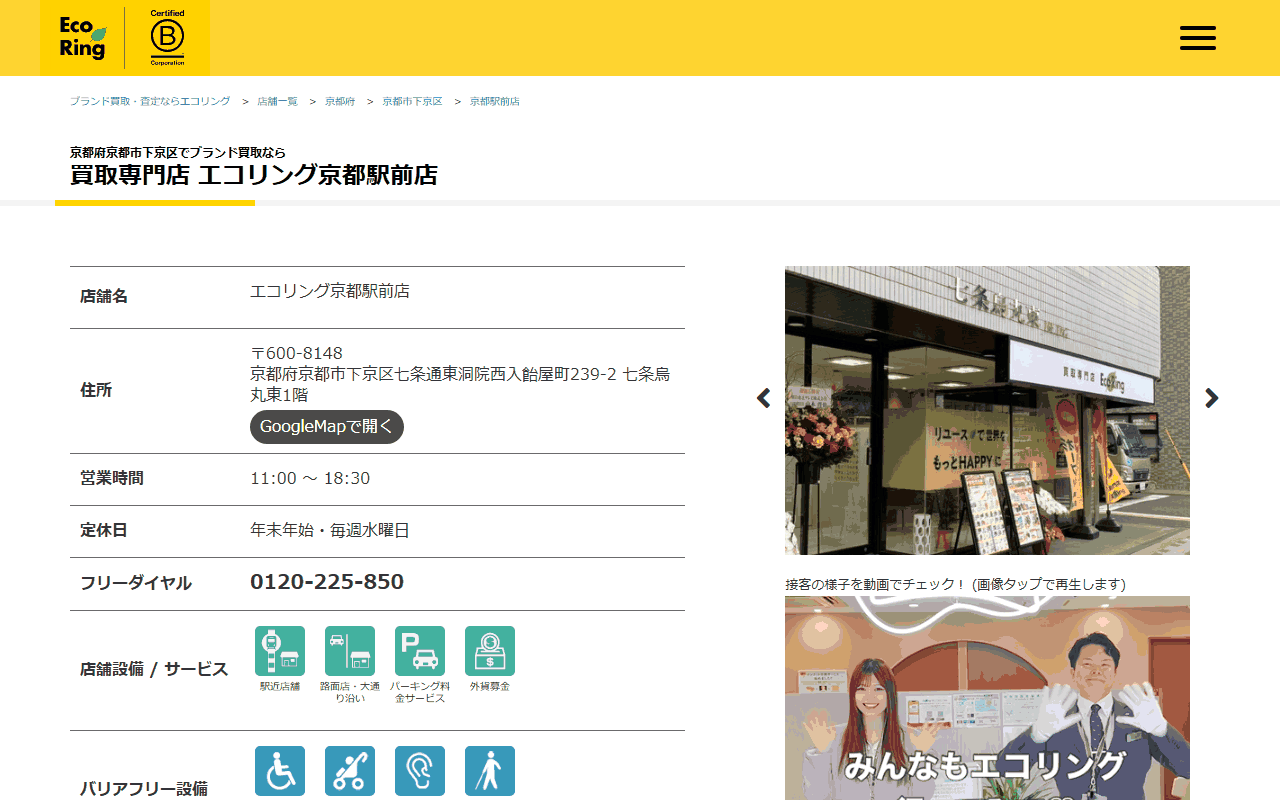The image size is (1280, 800).
Task: Click the Eco Ring logo
Action: click(x=83, y=38)
